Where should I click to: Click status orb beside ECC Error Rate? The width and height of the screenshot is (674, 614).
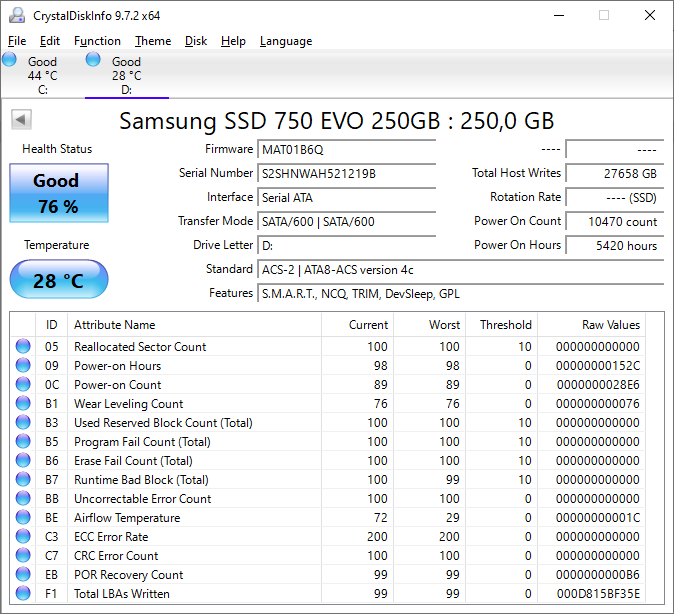click(x=23, y=537)
